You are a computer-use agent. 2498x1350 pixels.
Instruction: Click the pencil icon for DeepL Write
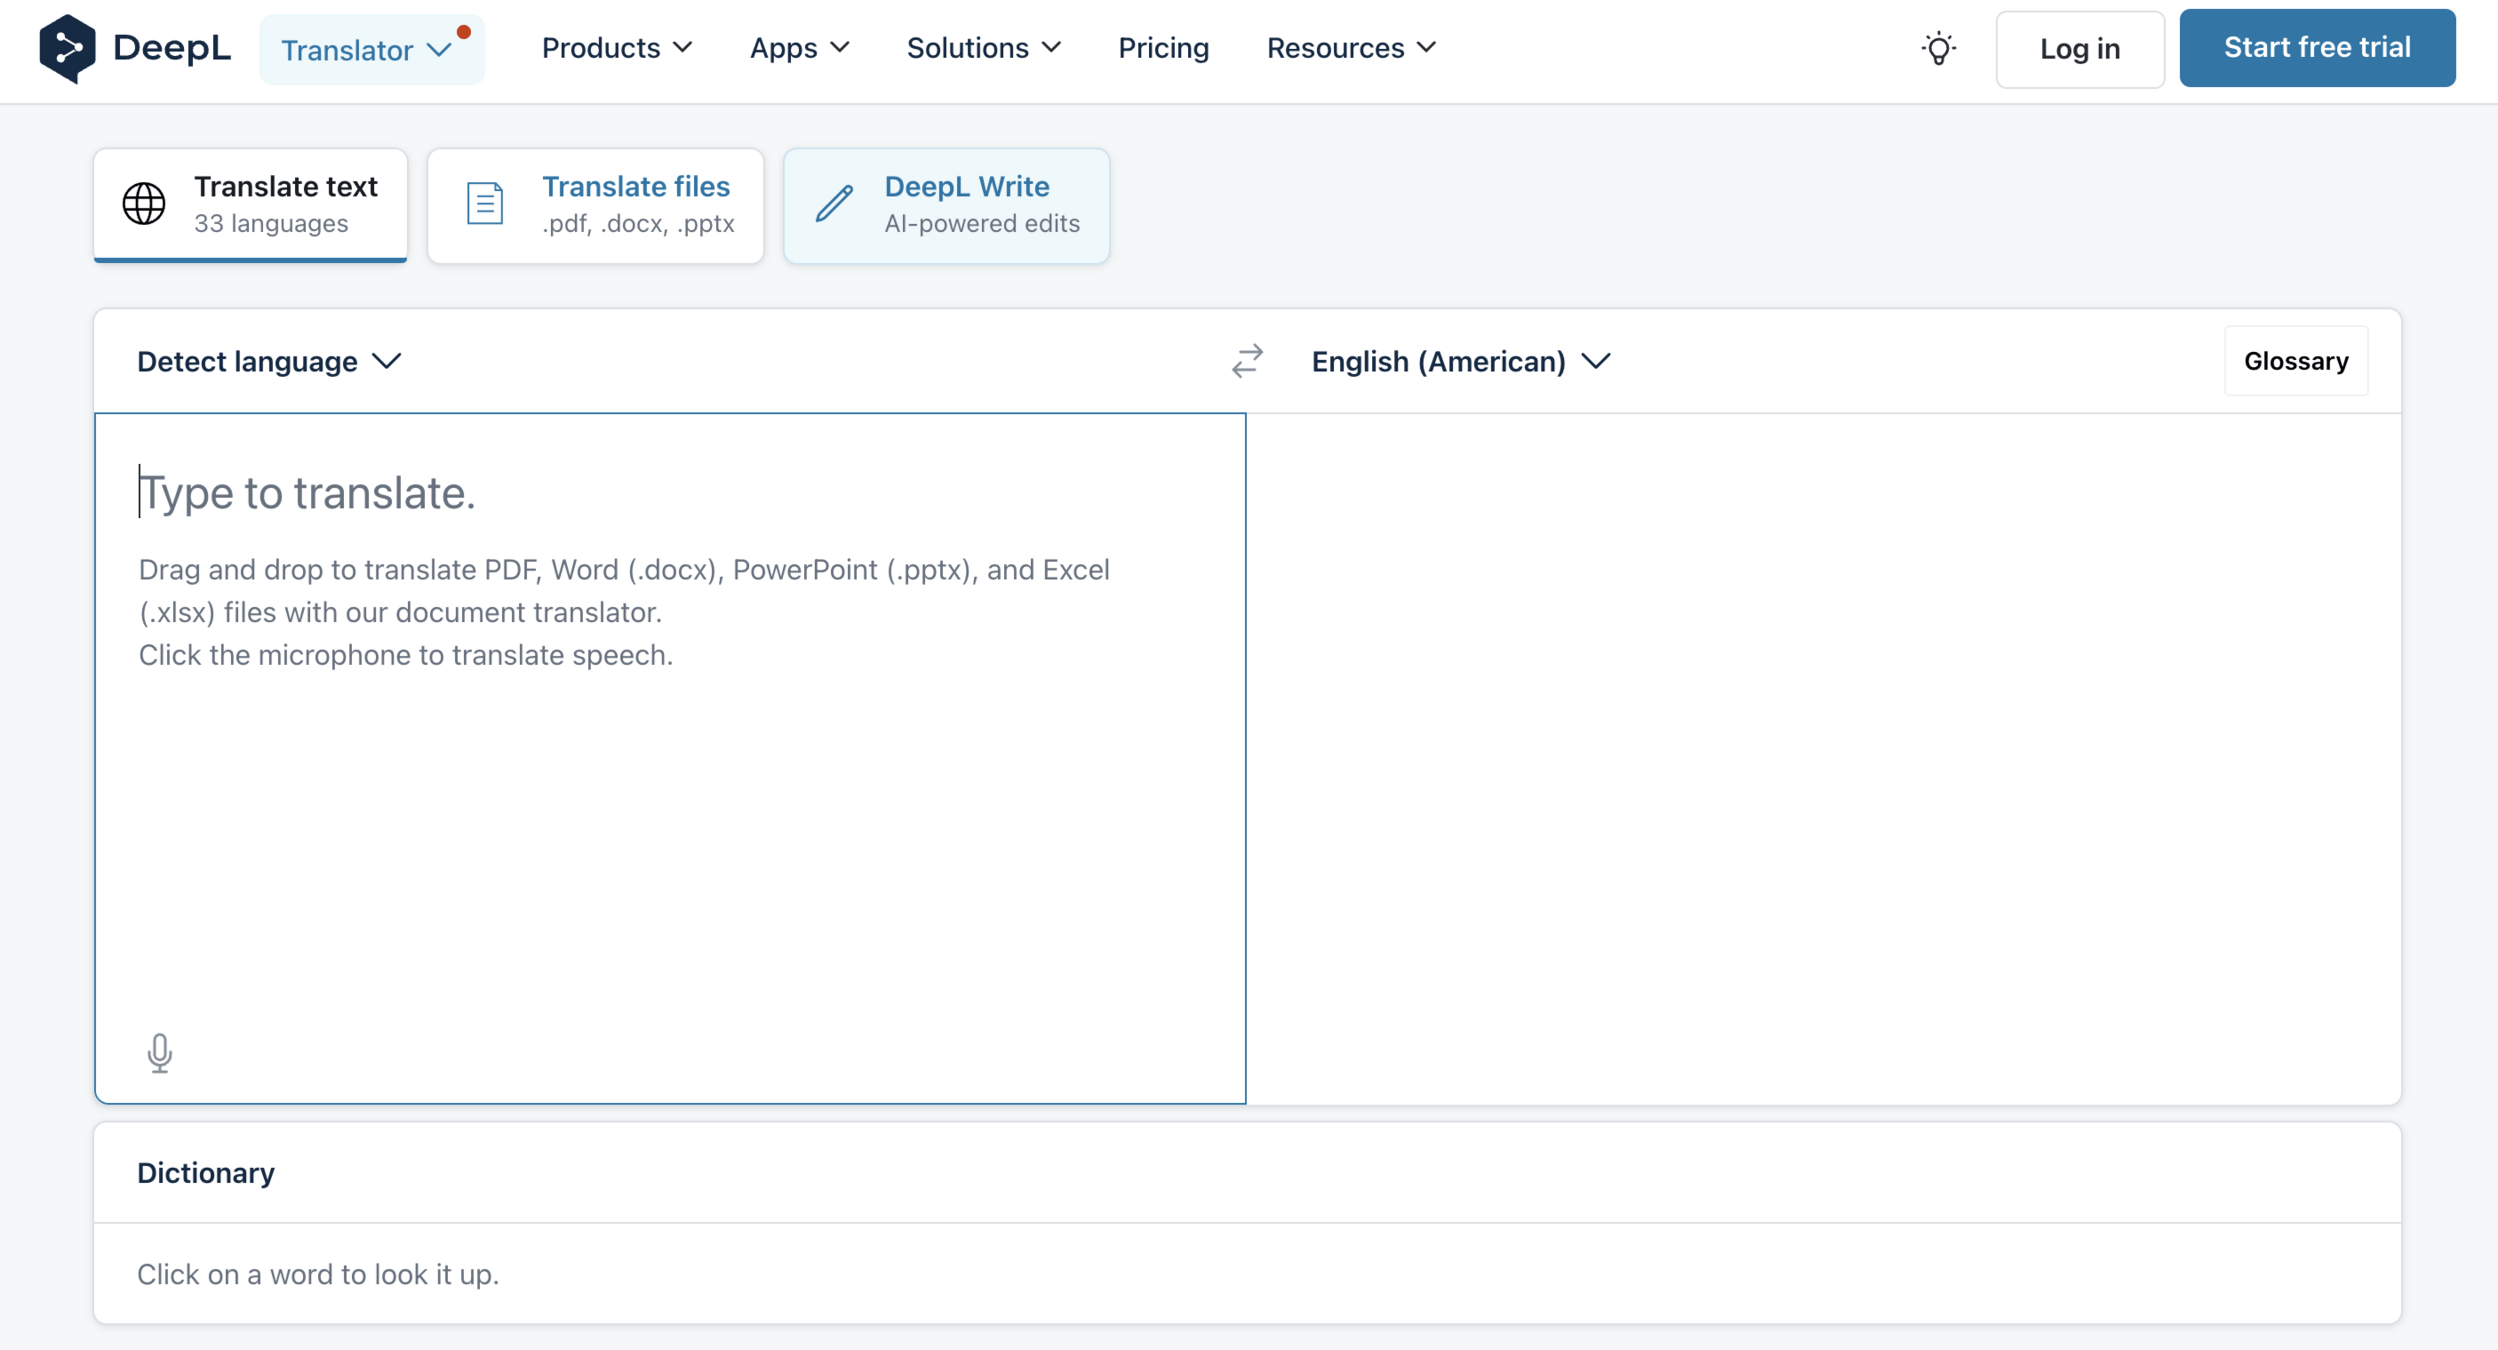pyautogui.click(x=834, y=204)
